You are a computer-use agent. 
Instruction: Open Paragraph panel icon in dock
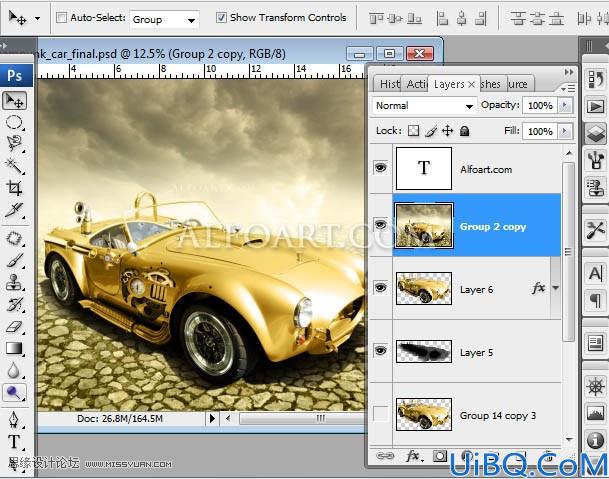[595, 301]
